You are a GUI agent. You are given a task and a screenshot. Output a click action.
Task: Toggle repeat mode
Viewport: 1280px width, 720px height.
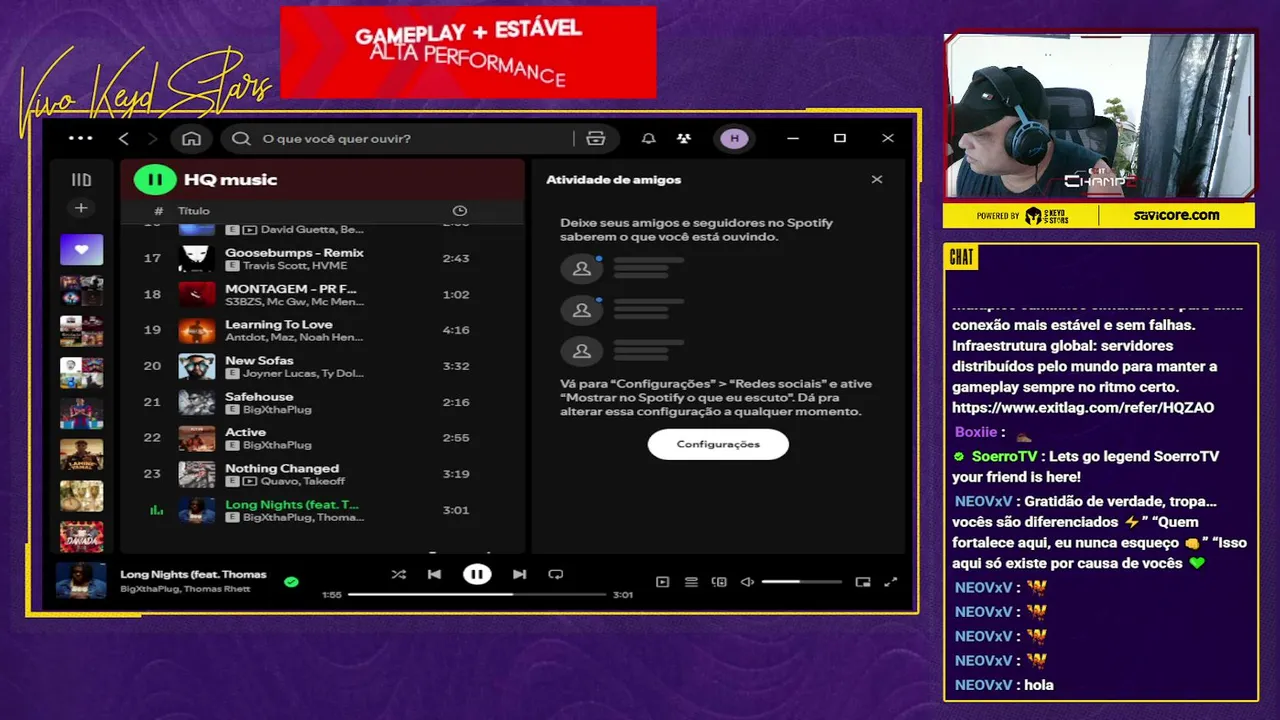pyautogui.click(x=556, y=574)
